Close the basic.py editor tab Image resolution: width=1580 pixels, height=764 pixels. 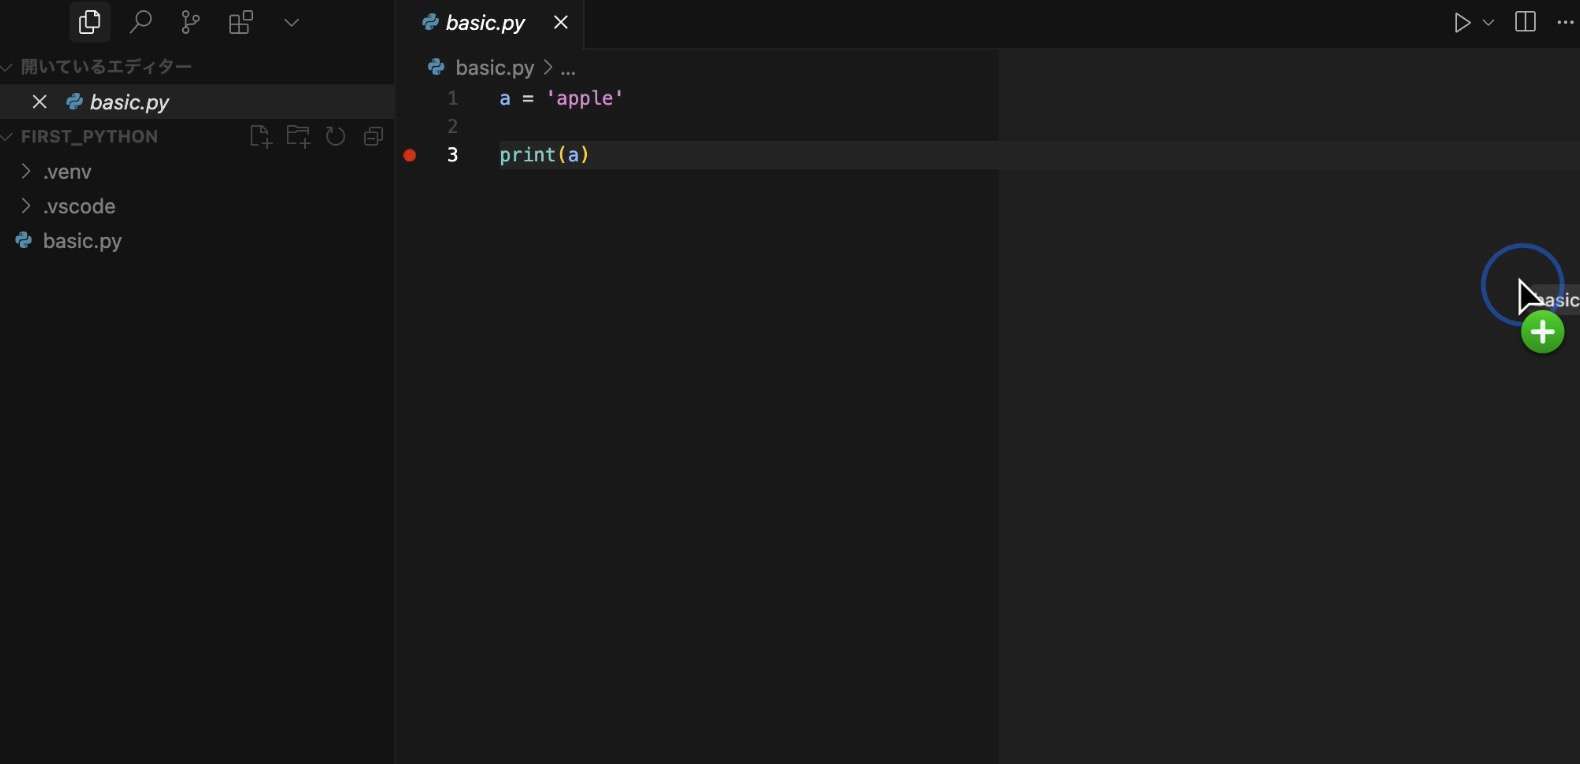tap(561, 23)
